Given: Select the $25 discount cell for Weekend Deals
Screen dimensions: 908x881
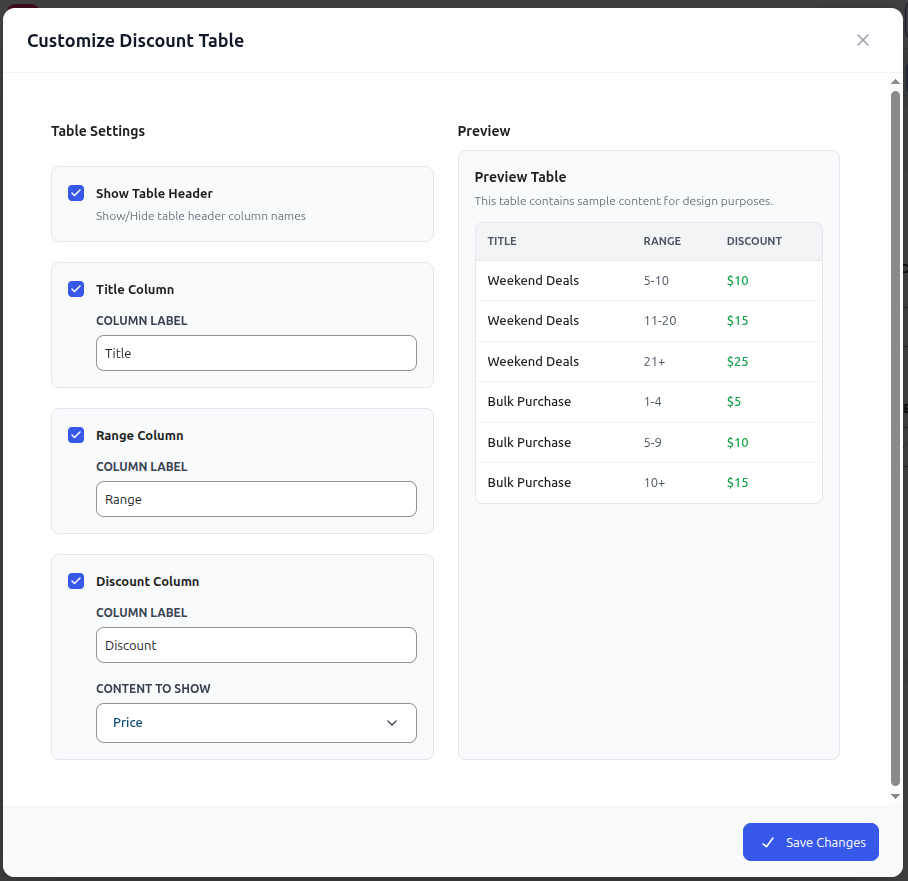Looking at the screenshot, I should coord(737,361).
